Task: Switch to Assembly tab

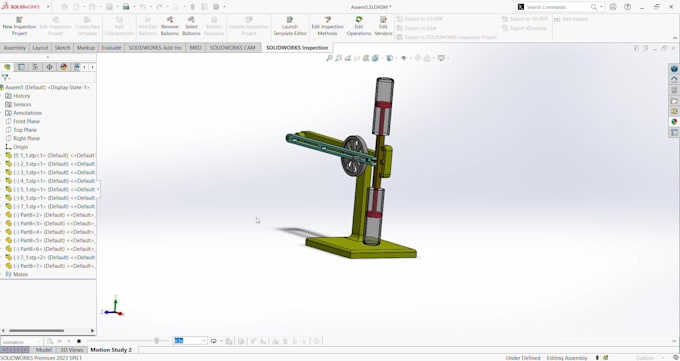Action: point(15,48)
